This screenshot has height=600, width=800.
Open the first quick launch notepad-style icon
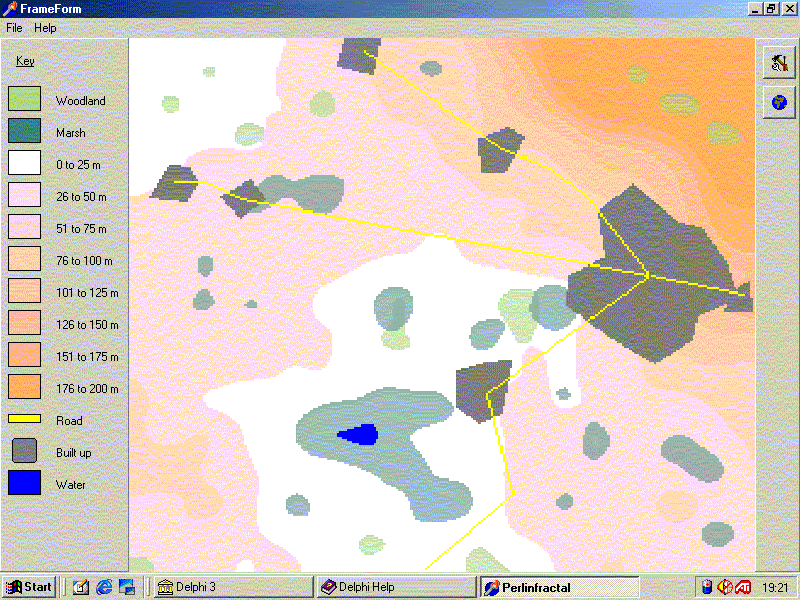pos(81,587)
